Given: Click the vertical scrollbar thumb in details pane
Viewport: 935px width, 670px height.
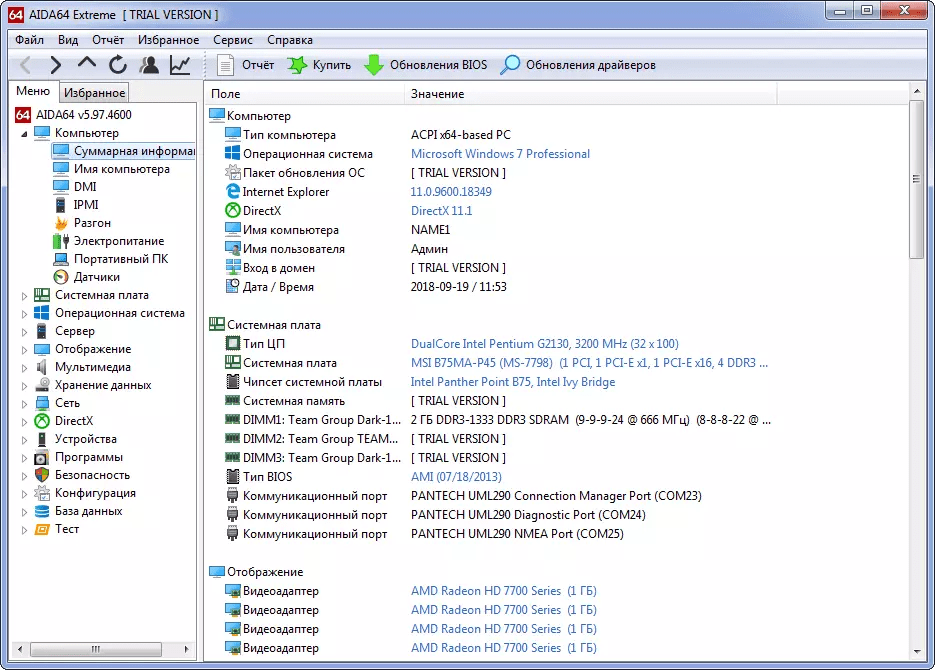Looking at the screenshot, I should pyautogui.click(x=917, y=179).
